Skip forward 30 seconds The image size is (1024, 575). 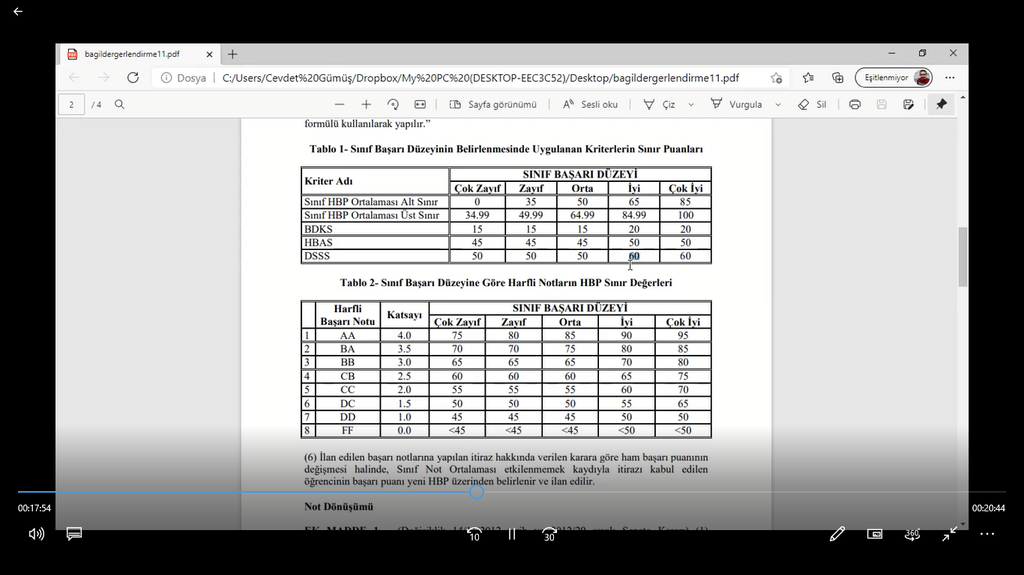pyautogui.click(x=549, y=534)
